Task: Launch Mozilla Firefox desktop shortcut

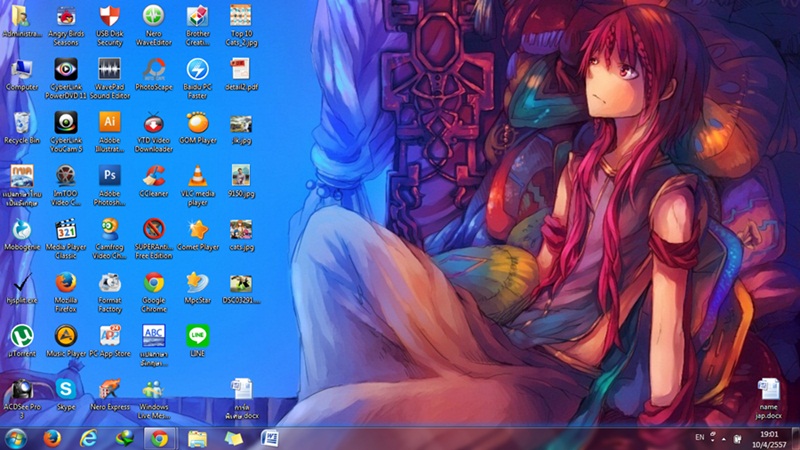Action: [x=66, y=292]
